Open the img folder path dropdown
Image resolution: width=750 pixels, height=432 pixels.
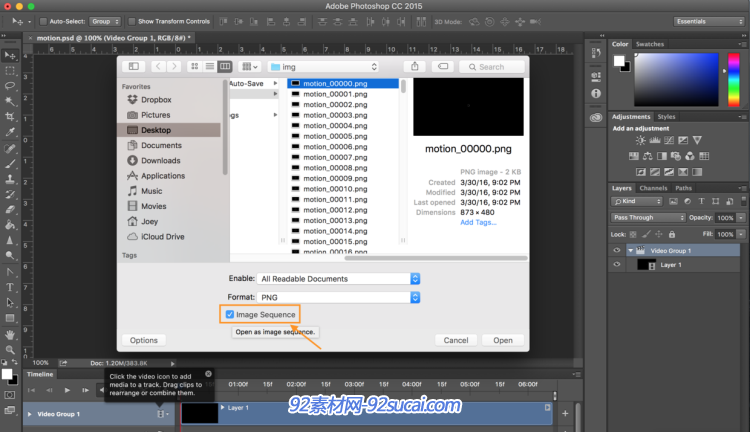(324, 67)
